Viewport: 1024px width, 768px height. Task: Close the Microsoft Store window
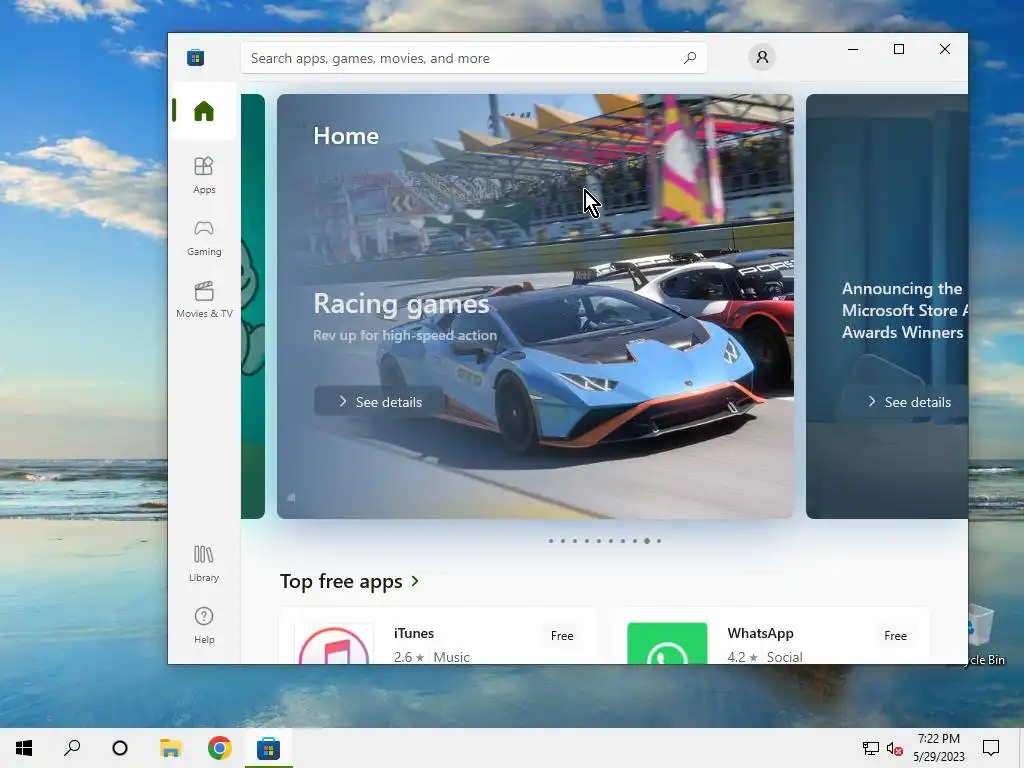944,50
